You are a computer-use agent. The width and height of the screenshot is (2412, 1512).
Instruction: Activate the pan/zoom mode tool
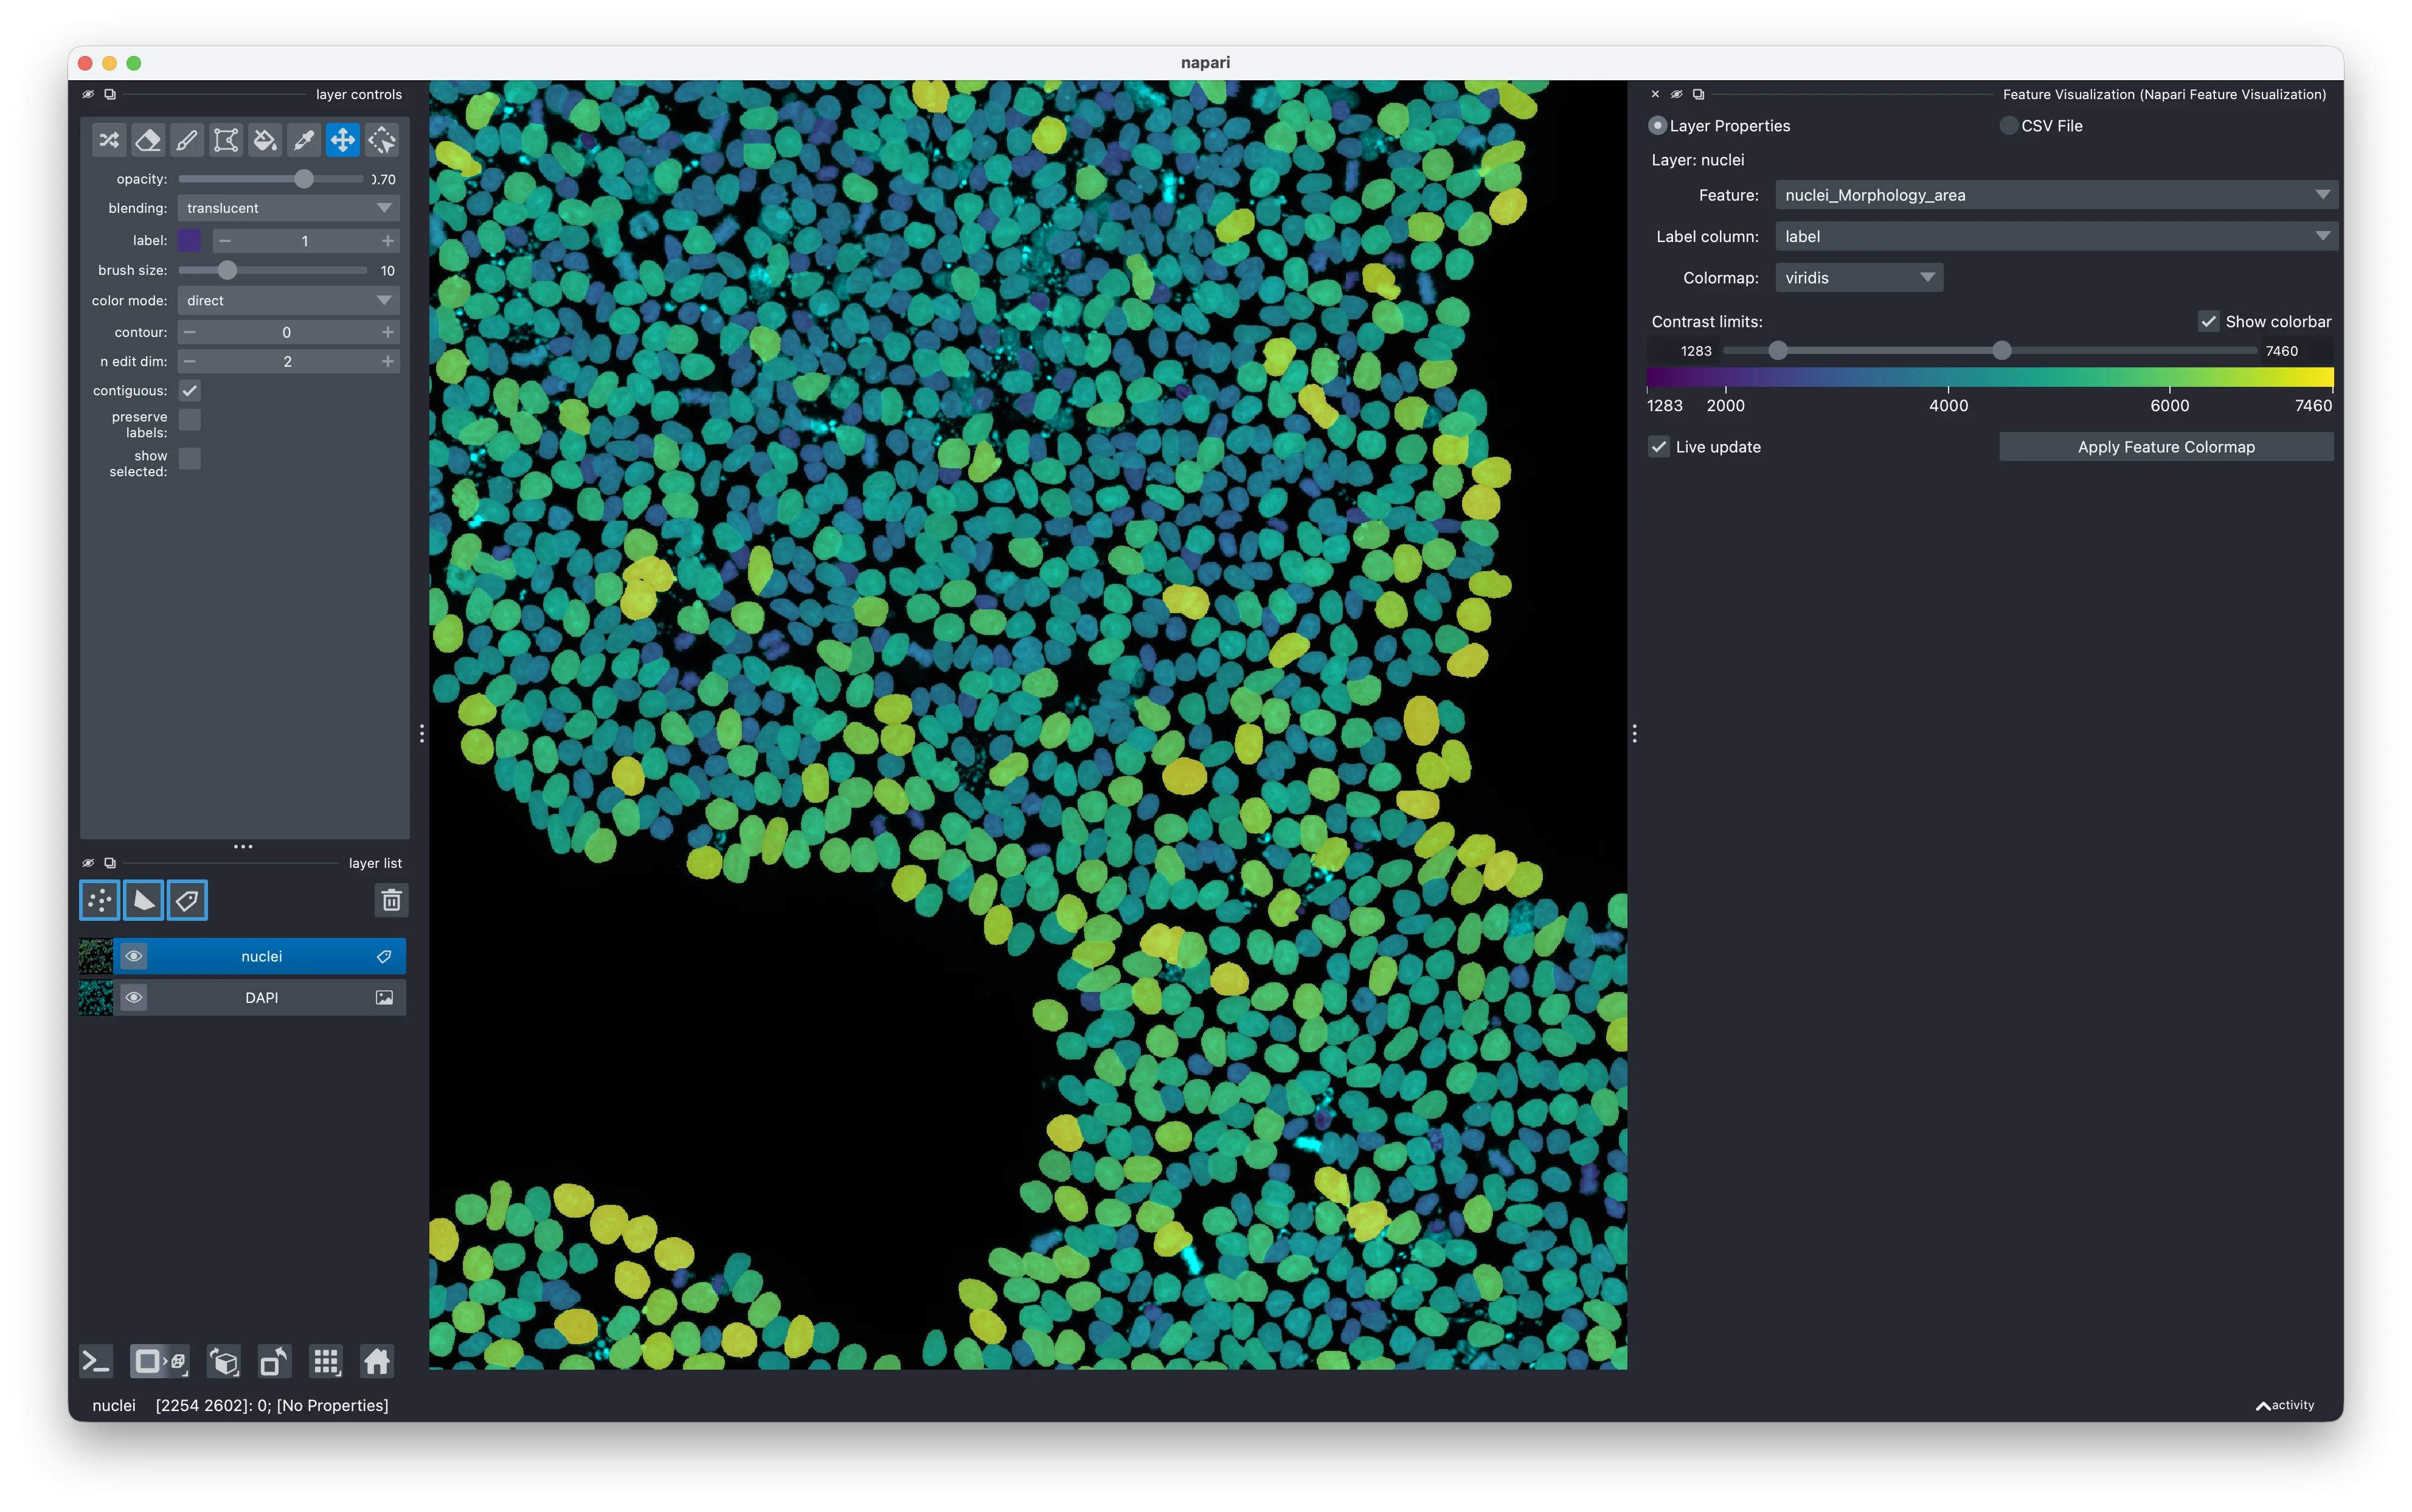click(343, 140)
